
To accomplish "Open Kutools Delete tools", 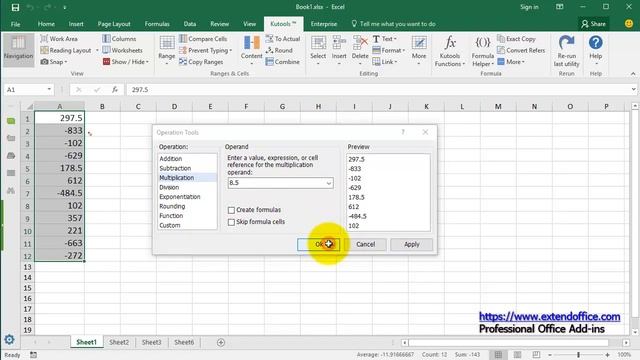I will [x=360, y=50].
